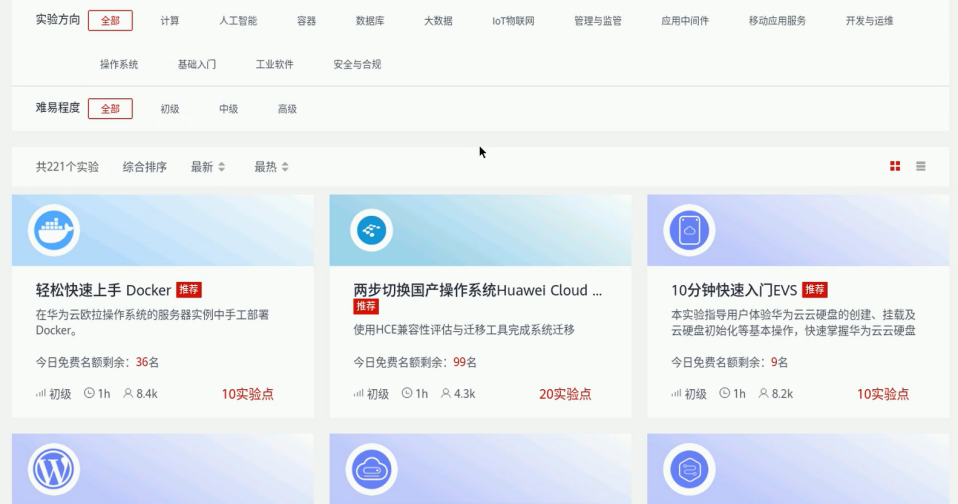Click remaining quota 99名 text

pyautogui.click(x=465, y=362)
